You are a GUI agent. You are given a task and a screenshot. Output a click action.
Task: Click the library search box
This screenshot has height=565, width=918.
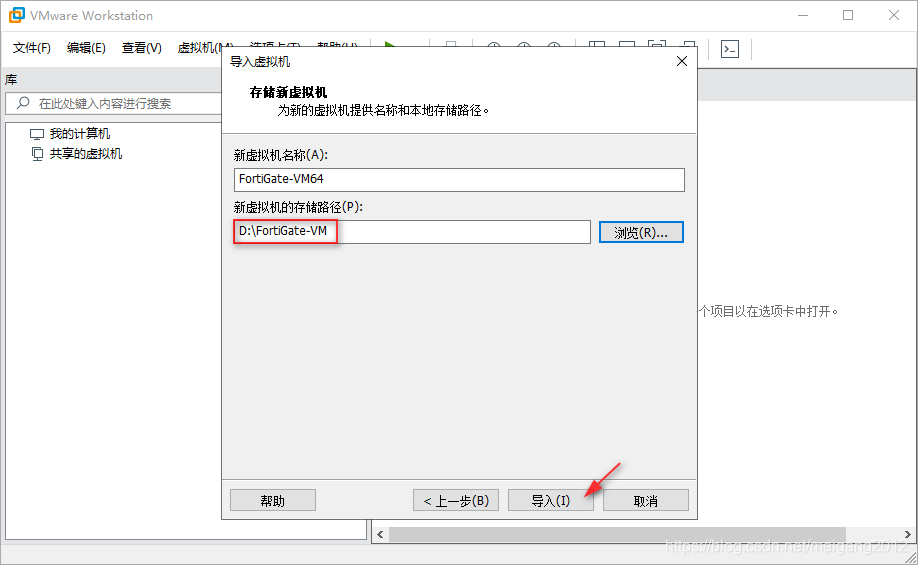[x=115, y=104]
